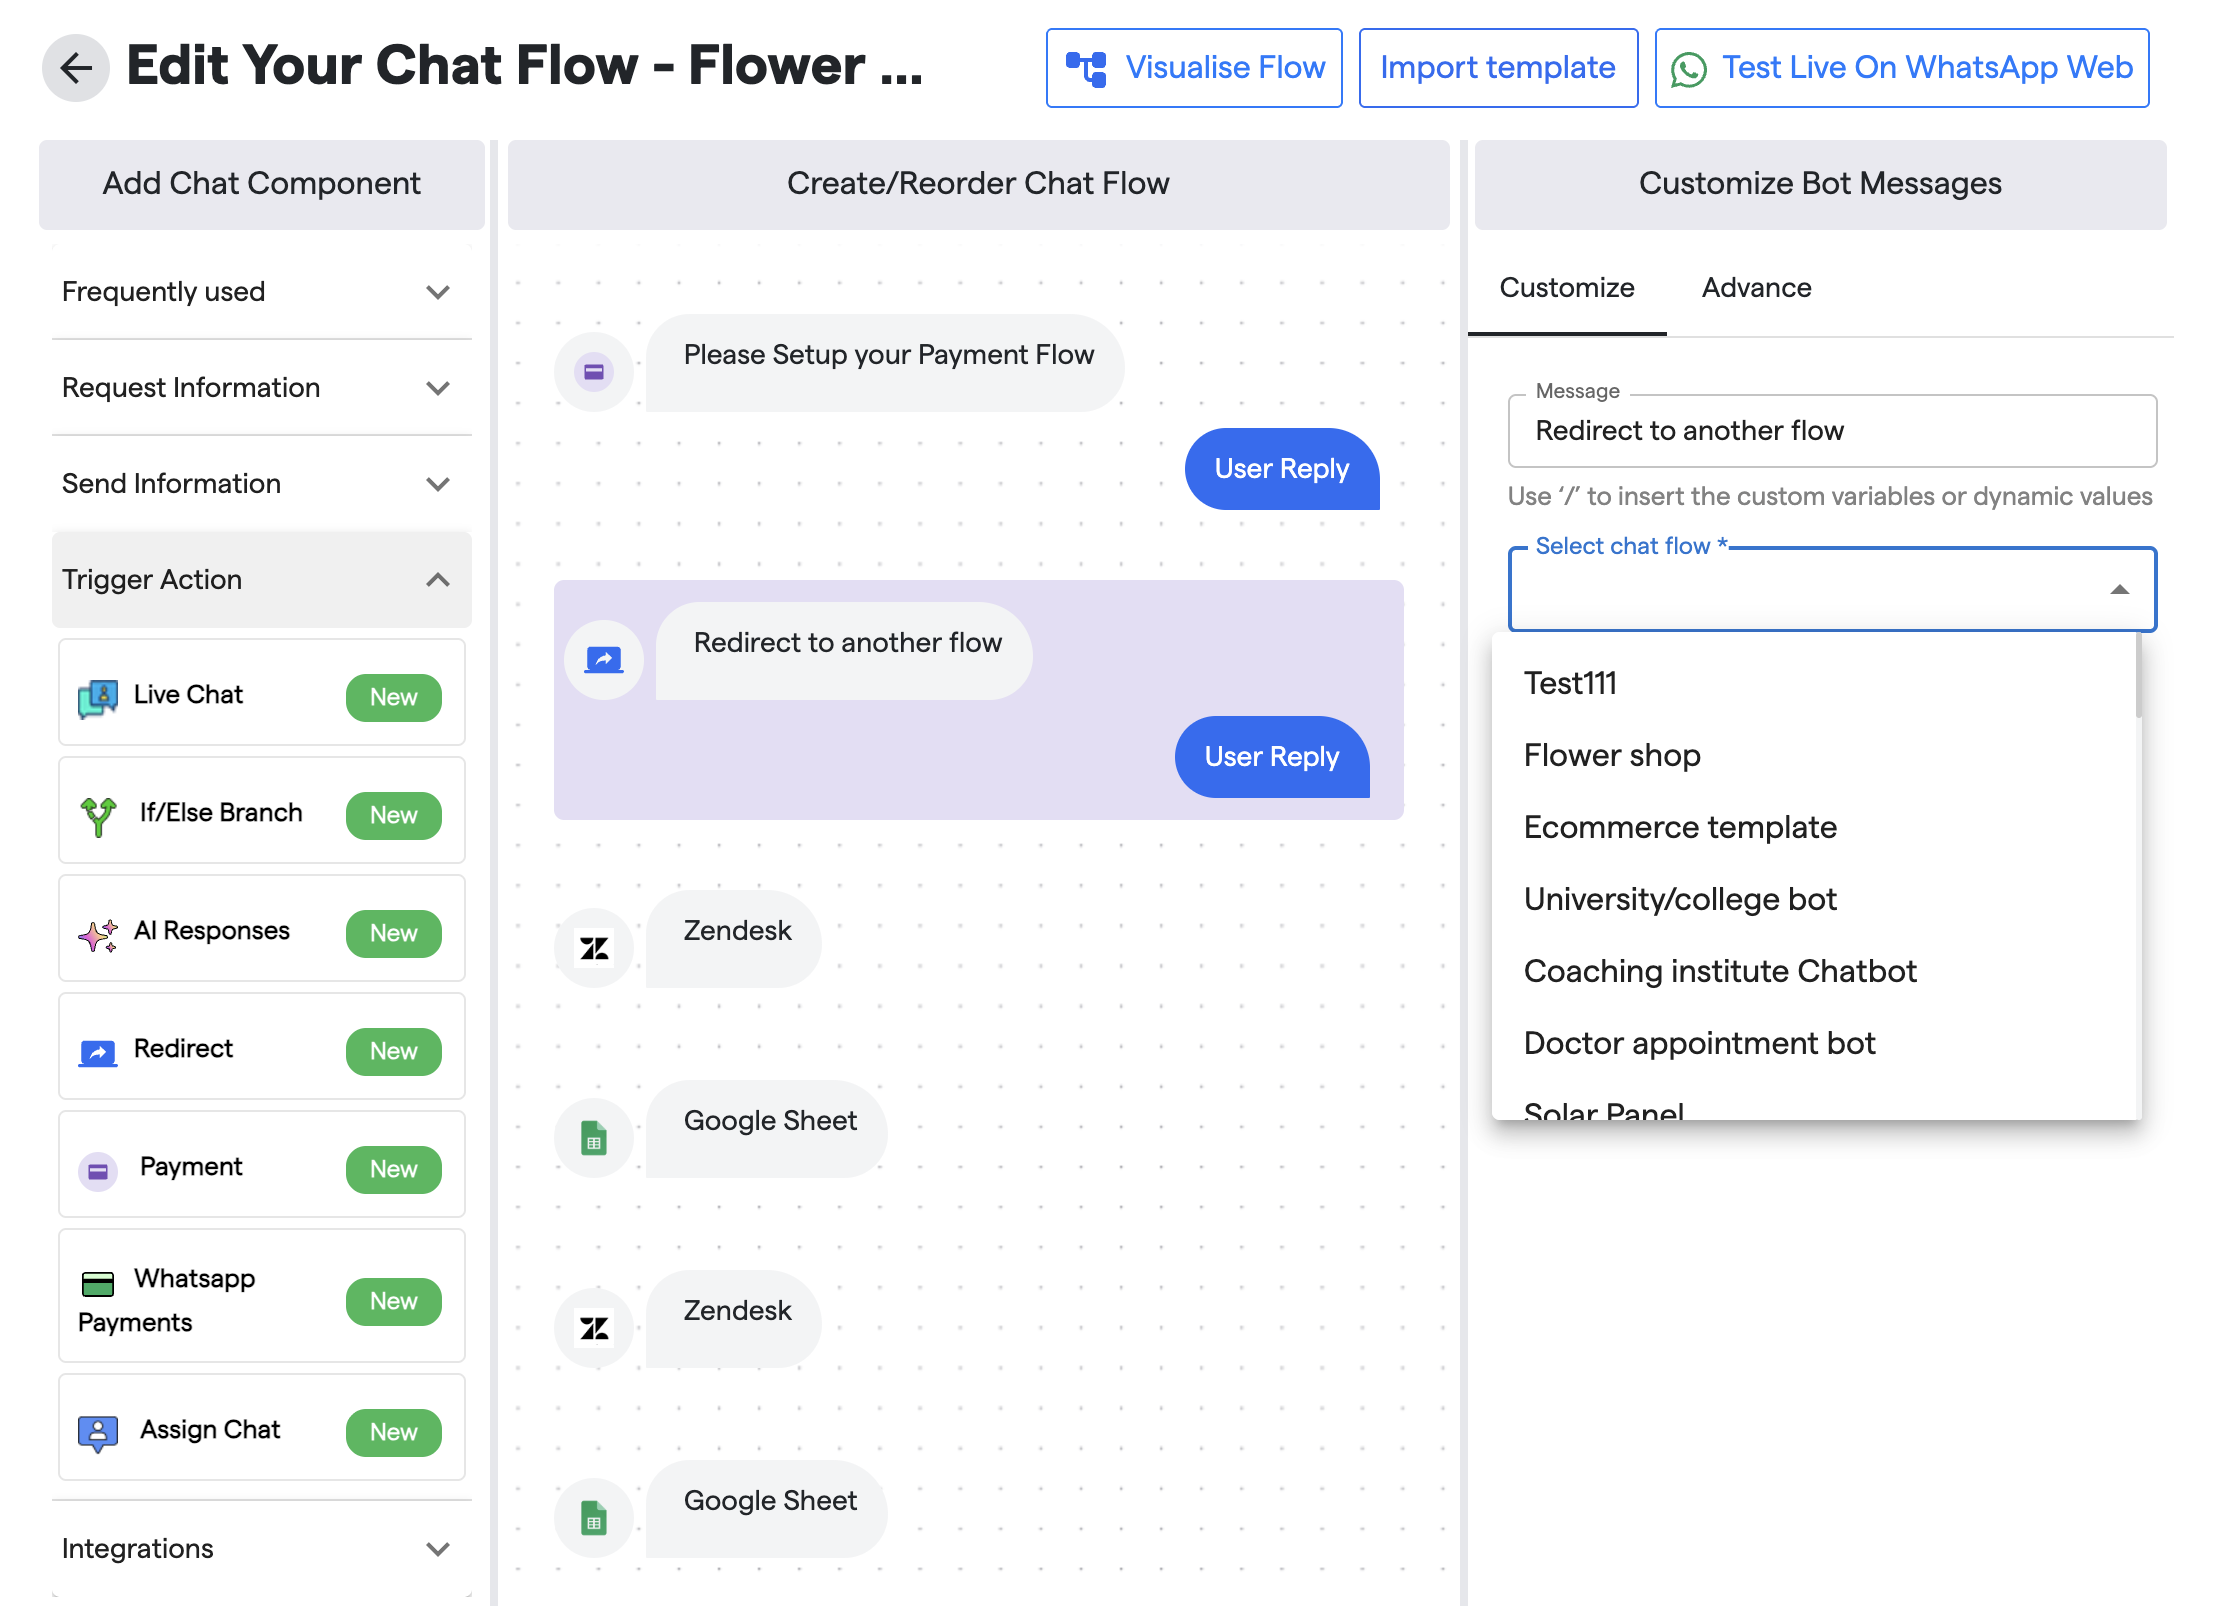Click the Assign Chat icon
The height and width of the screenshot is (1606, 2214).
98,1432
